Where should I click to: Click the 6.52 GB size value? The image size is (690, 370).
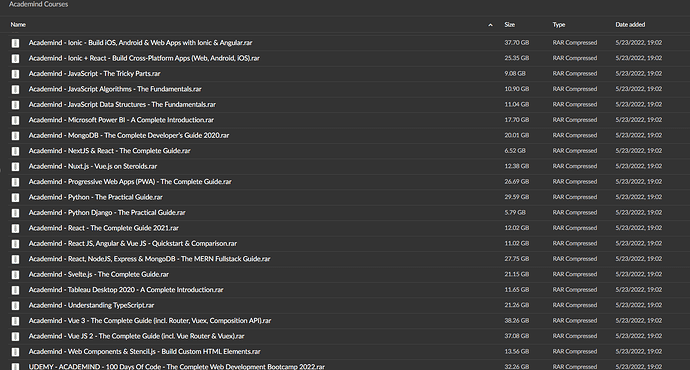[515, 150]
